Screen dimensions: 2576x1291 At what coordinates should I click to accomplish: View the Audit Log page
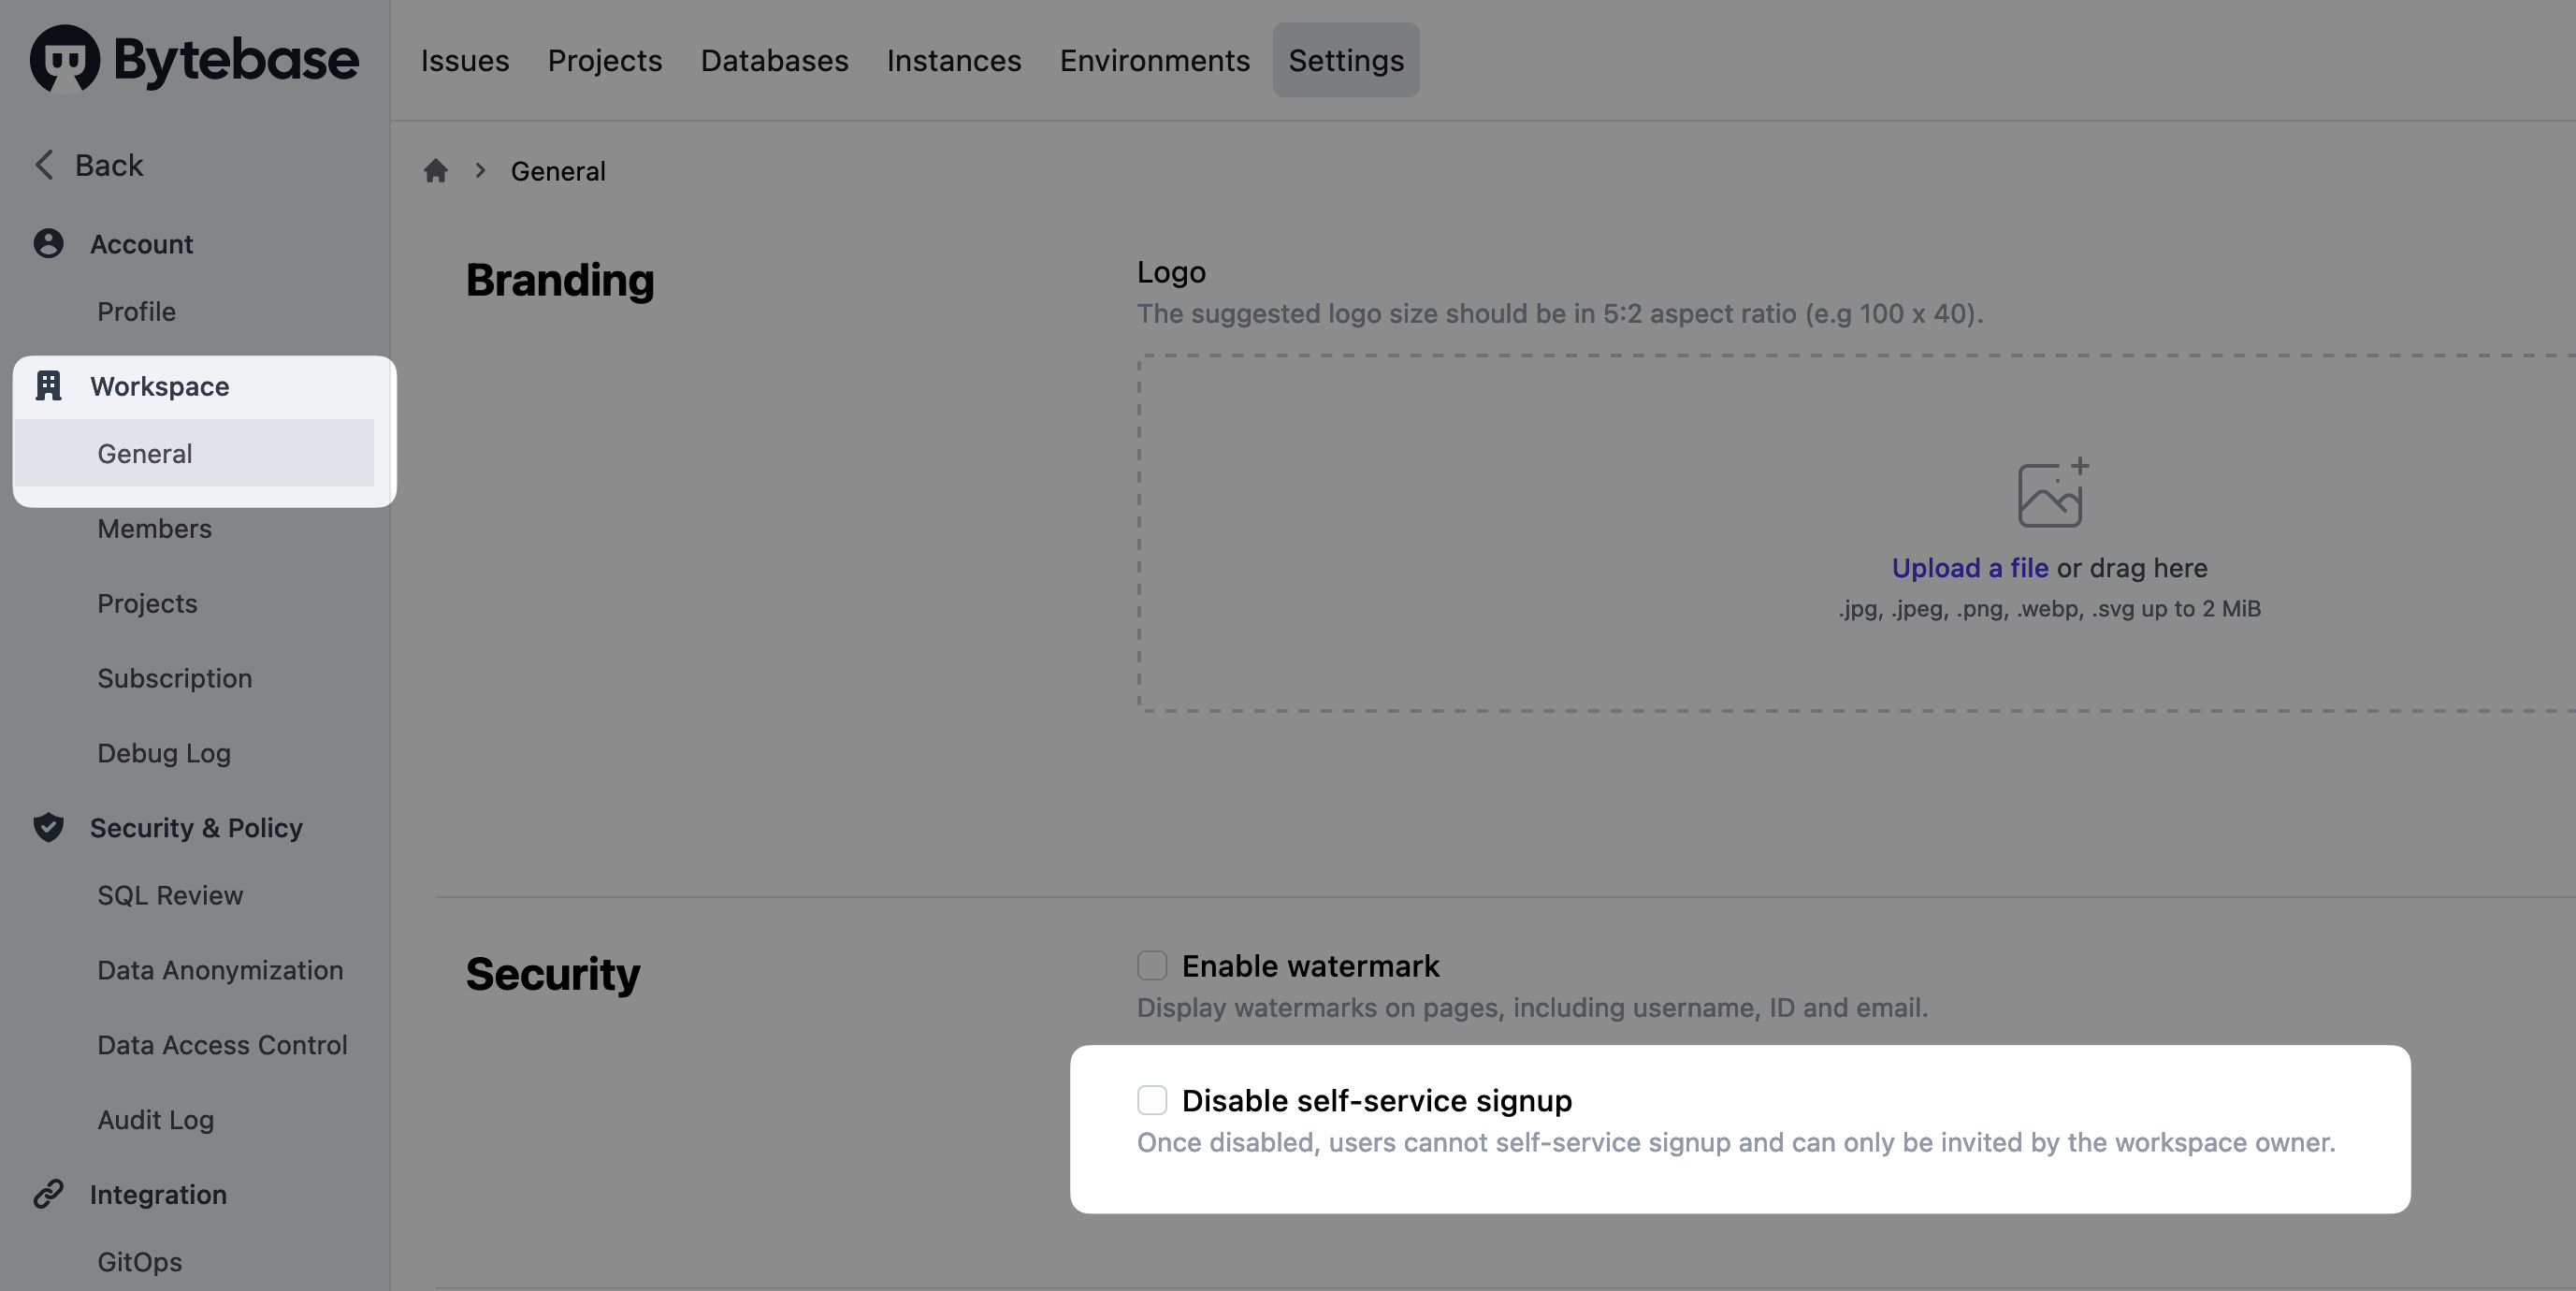click(x=155, y=1120)
